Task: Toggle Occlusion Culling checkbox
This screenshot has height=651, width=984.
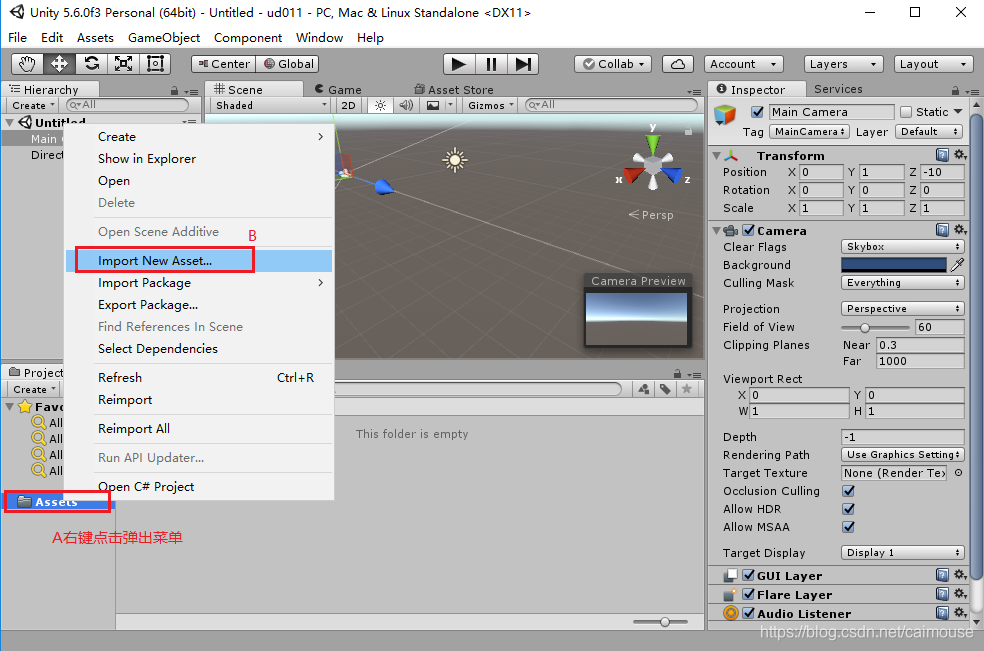Action: [848, 491]
